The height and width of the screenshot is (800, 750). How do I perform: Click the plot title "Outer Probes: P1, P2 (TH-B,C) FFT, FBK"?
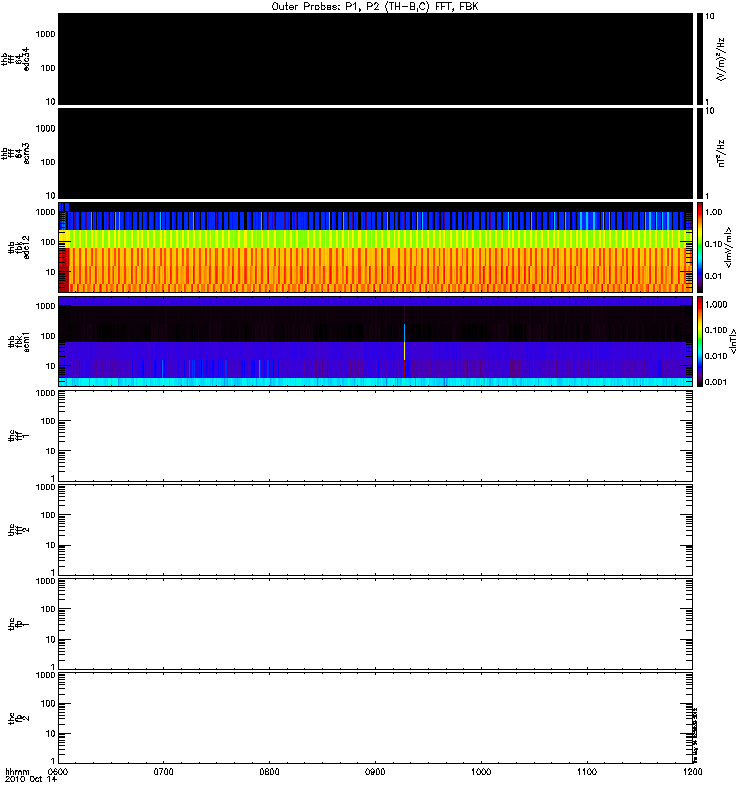375,7
